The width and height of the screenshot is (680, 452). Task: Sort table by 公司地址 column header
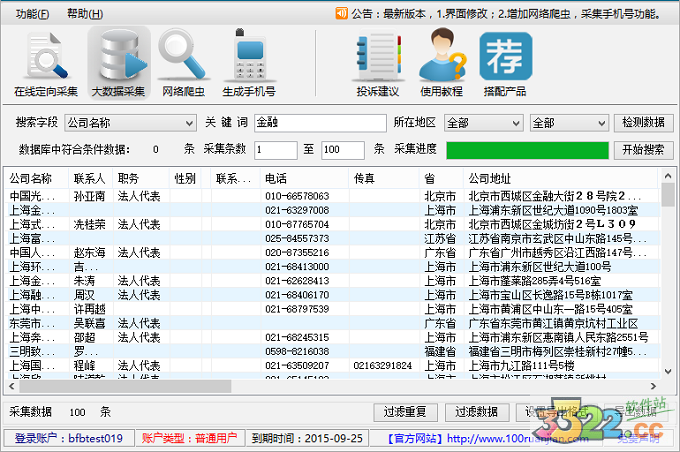tap(560, 178)
